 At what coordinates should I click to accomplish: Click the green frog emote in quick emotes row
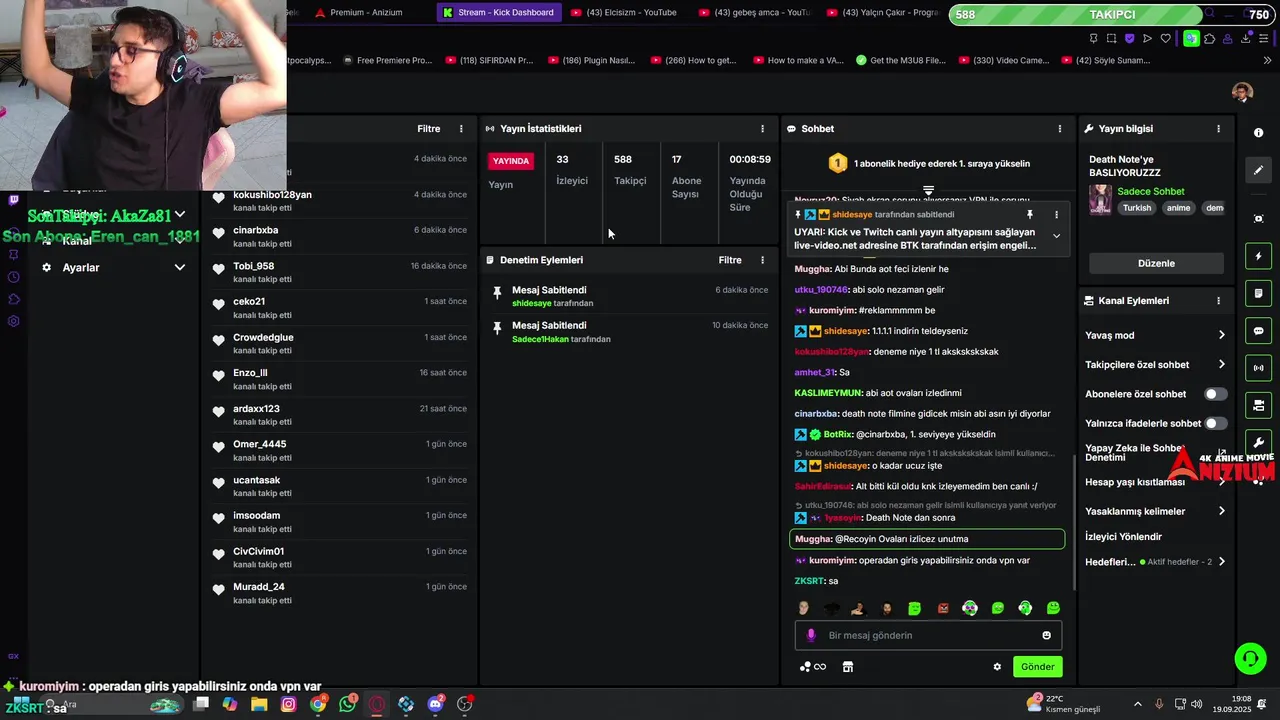(1053, 608)
